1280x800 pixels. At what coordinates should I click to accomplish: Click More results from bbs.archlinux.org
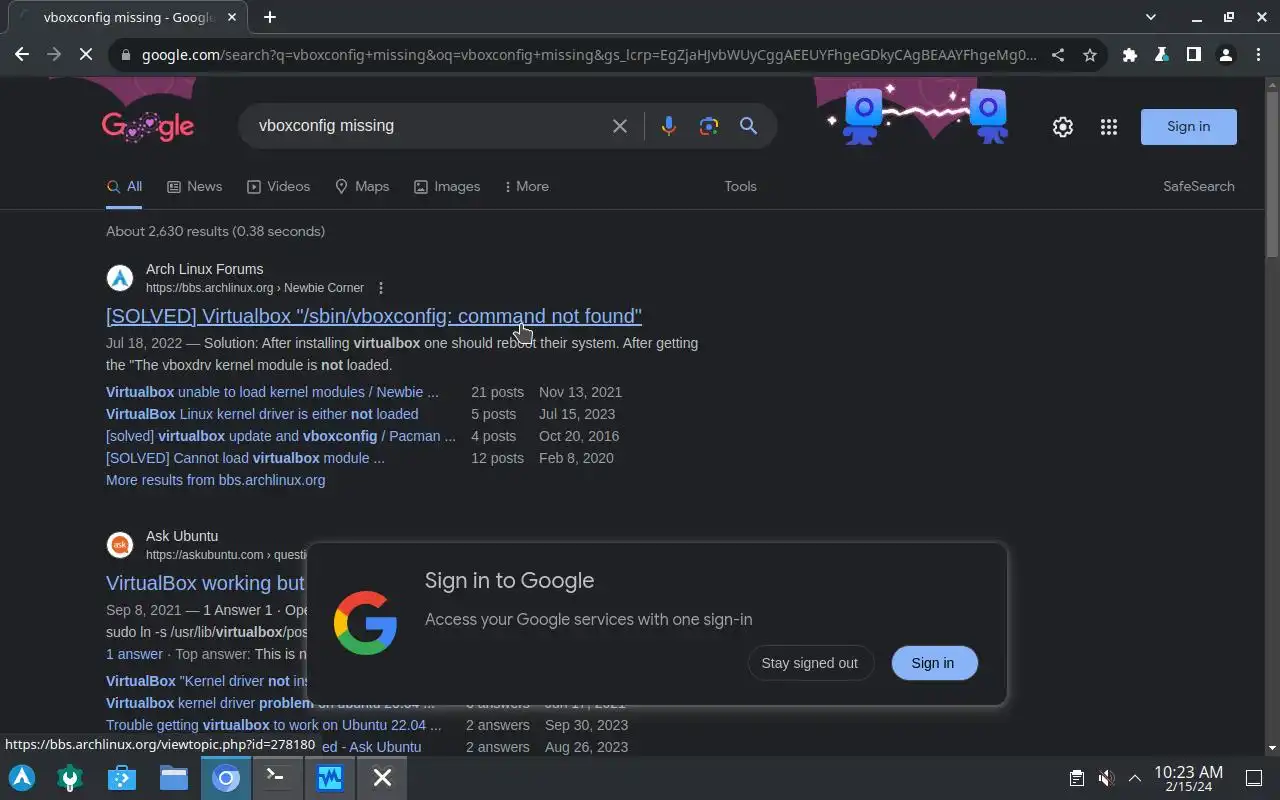coord(215,480)
